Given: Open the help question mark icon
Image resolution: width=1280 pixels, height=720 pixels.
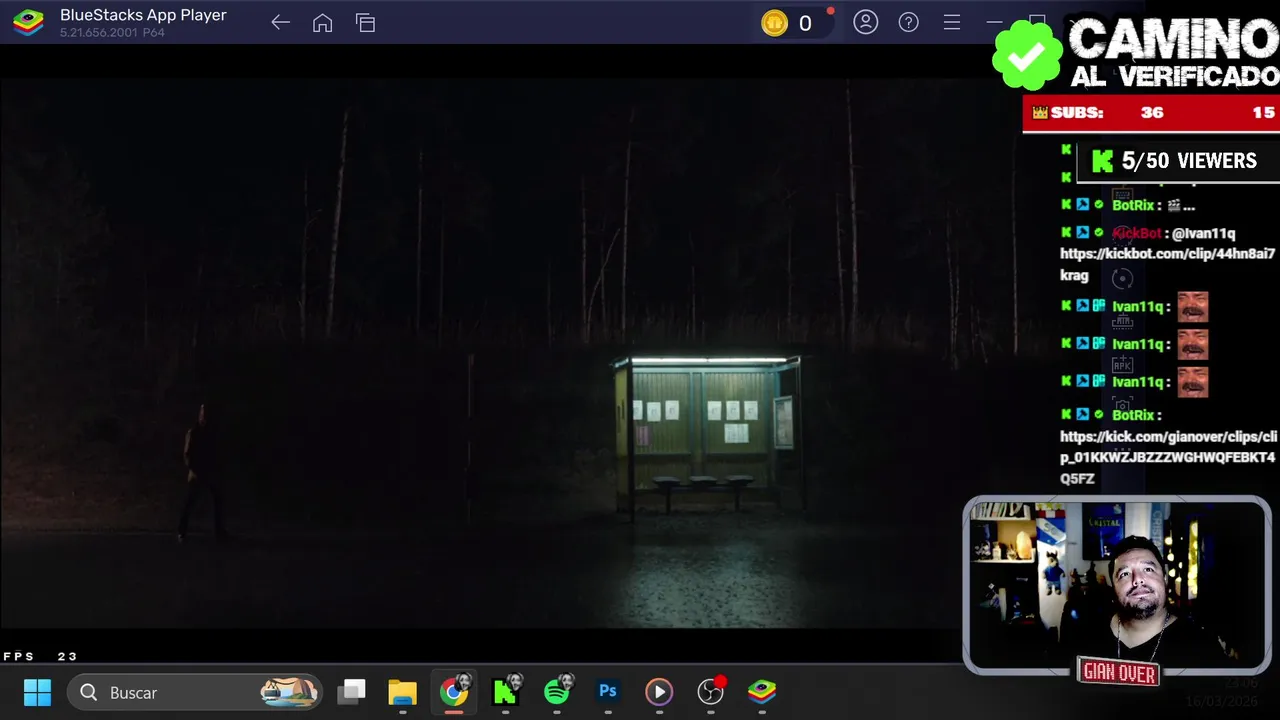Looking at the screenshot, I should coord(909,22).
